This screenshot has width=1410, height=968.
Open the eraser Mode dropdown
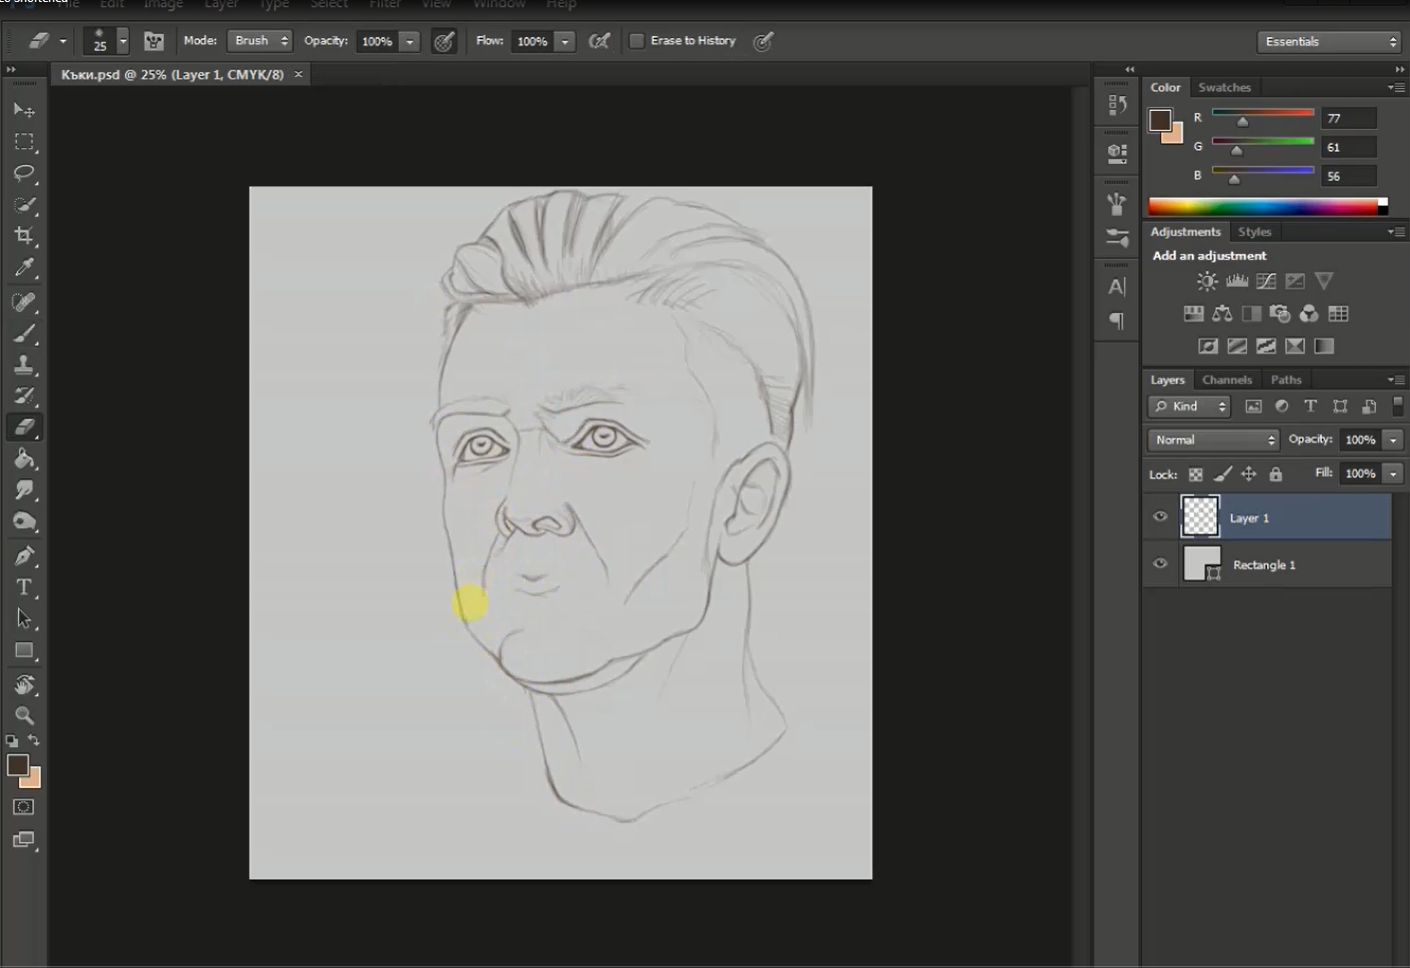coord(260,41)
